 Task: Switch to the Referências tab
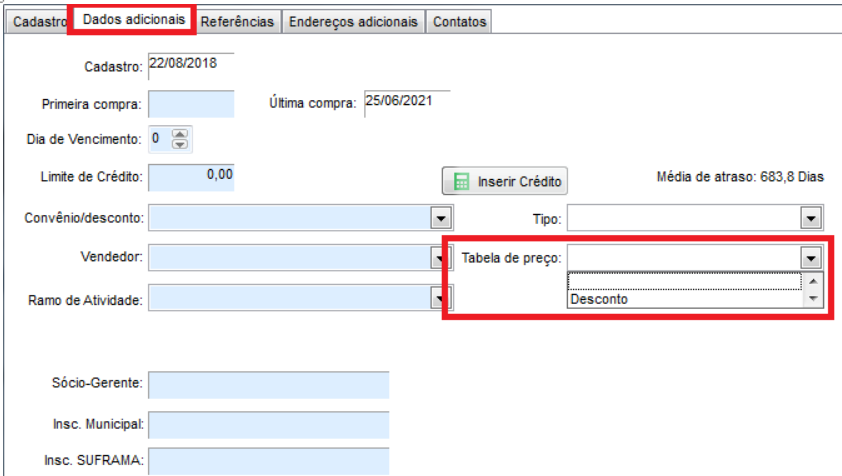point(237,22)
